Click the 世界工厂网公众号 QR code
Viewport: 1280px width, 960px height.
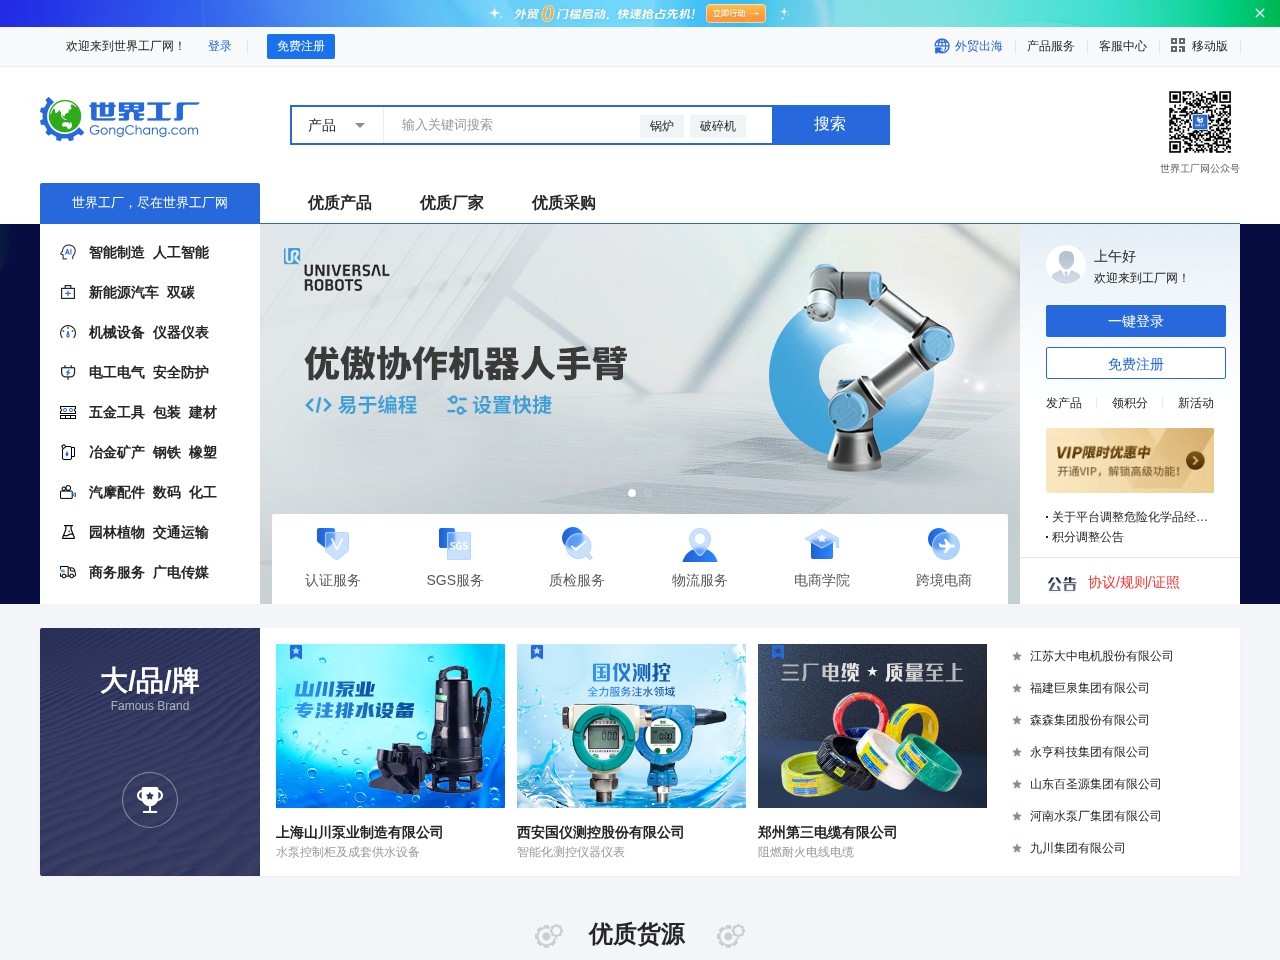[x=1200, y=122]
